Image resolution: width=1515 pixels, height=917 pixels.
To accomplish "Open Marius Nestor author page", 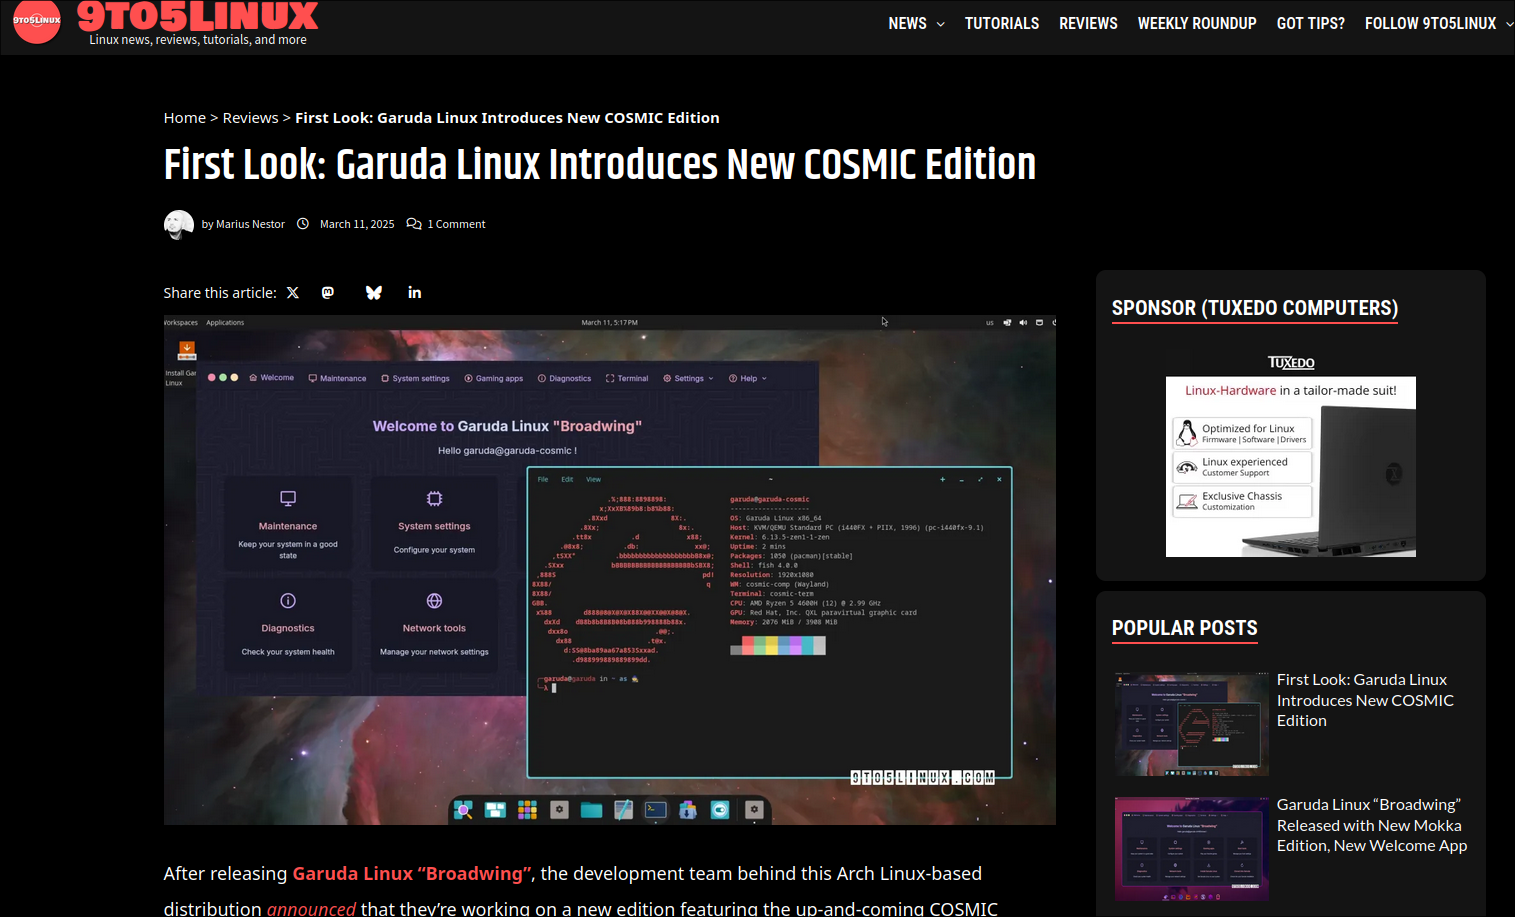I will pos(250,224).
